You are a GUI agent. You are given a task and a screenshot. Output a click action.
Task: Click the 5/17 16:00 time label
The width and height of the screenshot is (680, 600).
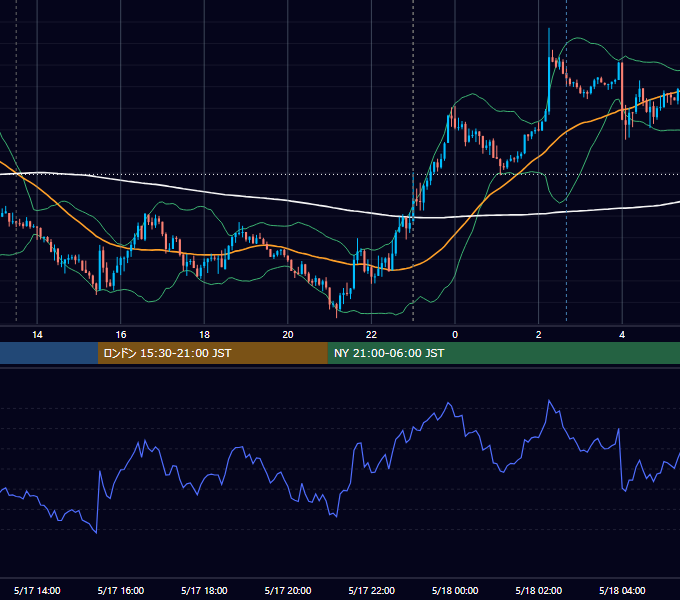pyautogui.click(x=121, y=590)
